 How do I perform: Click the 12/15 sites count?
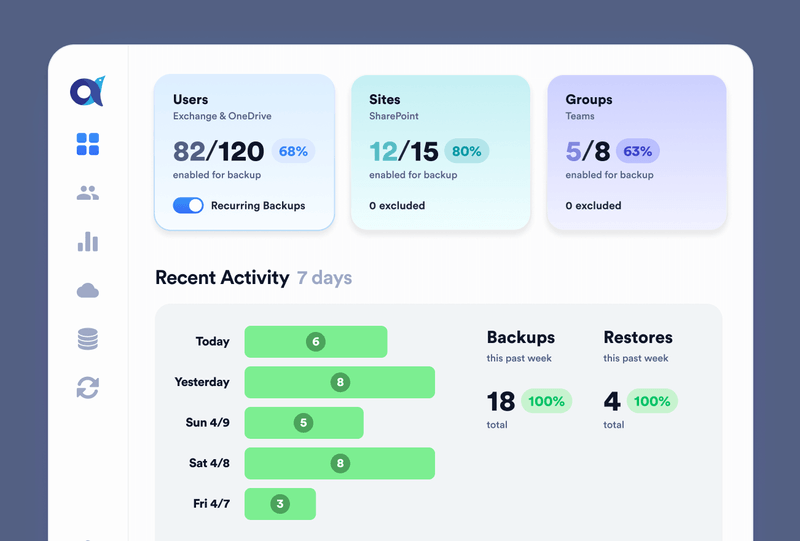(404, 151)
